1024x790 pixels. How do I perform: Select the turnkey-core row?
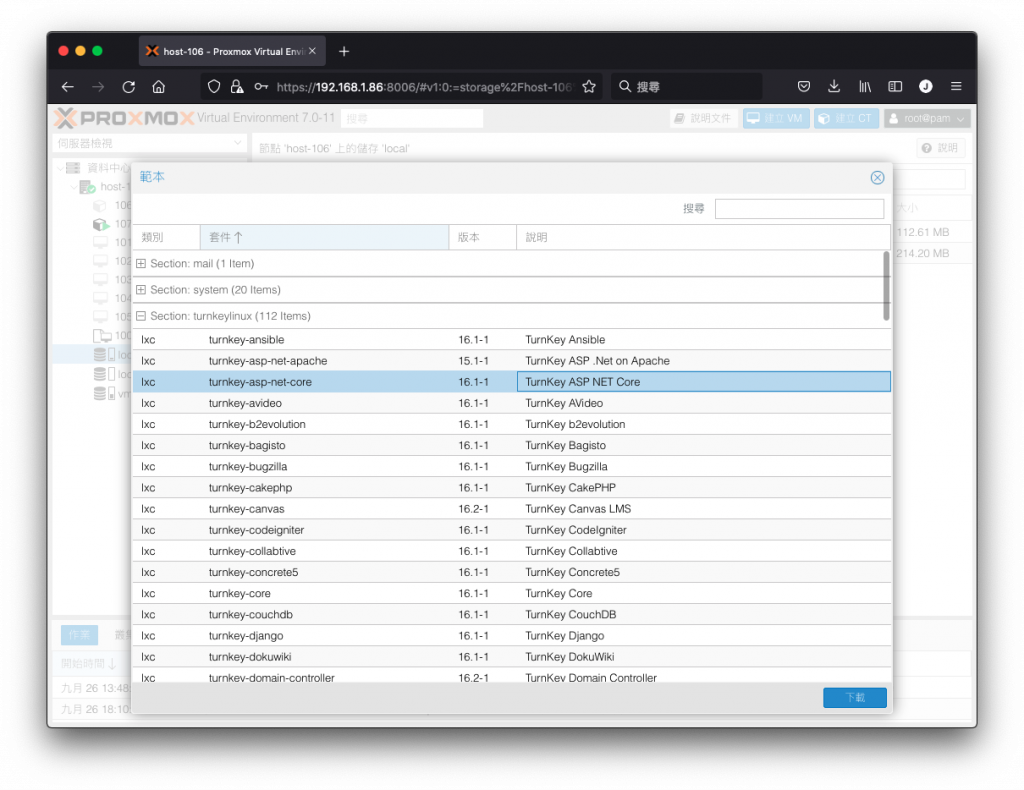coord(511,593)
